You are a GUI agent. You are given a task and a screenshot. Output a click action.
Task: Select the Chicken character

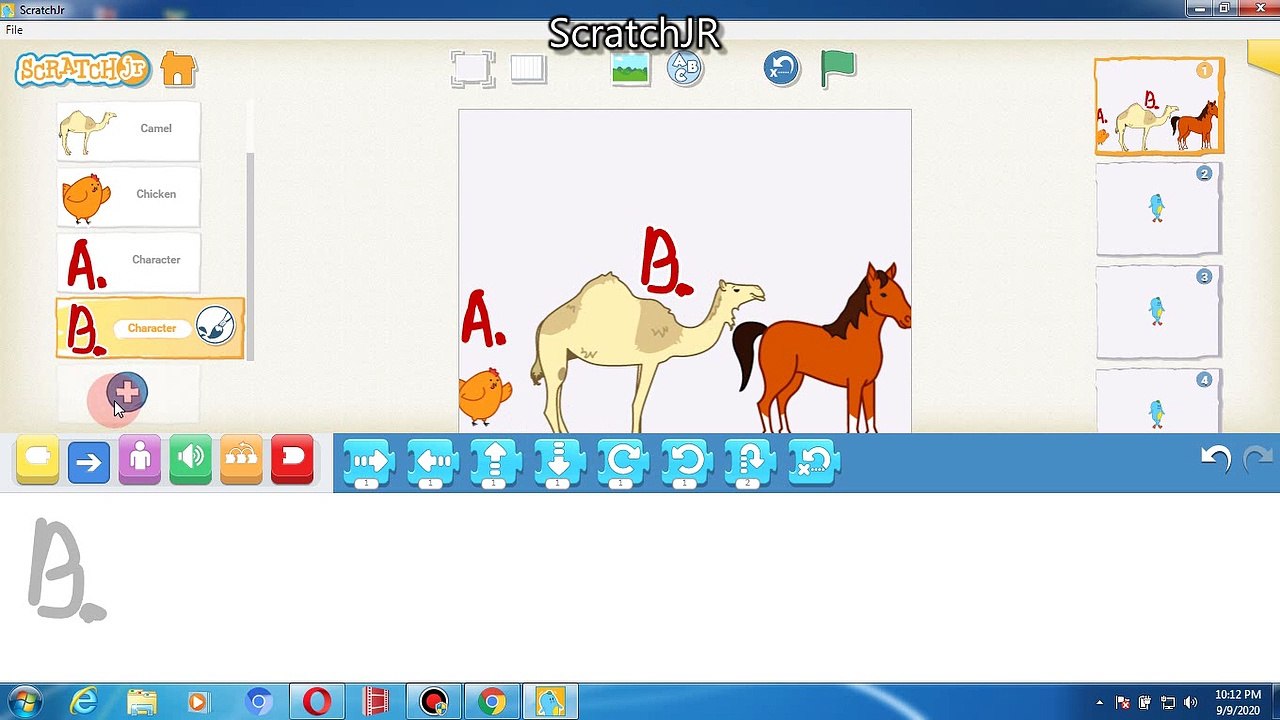click(128, 197)
